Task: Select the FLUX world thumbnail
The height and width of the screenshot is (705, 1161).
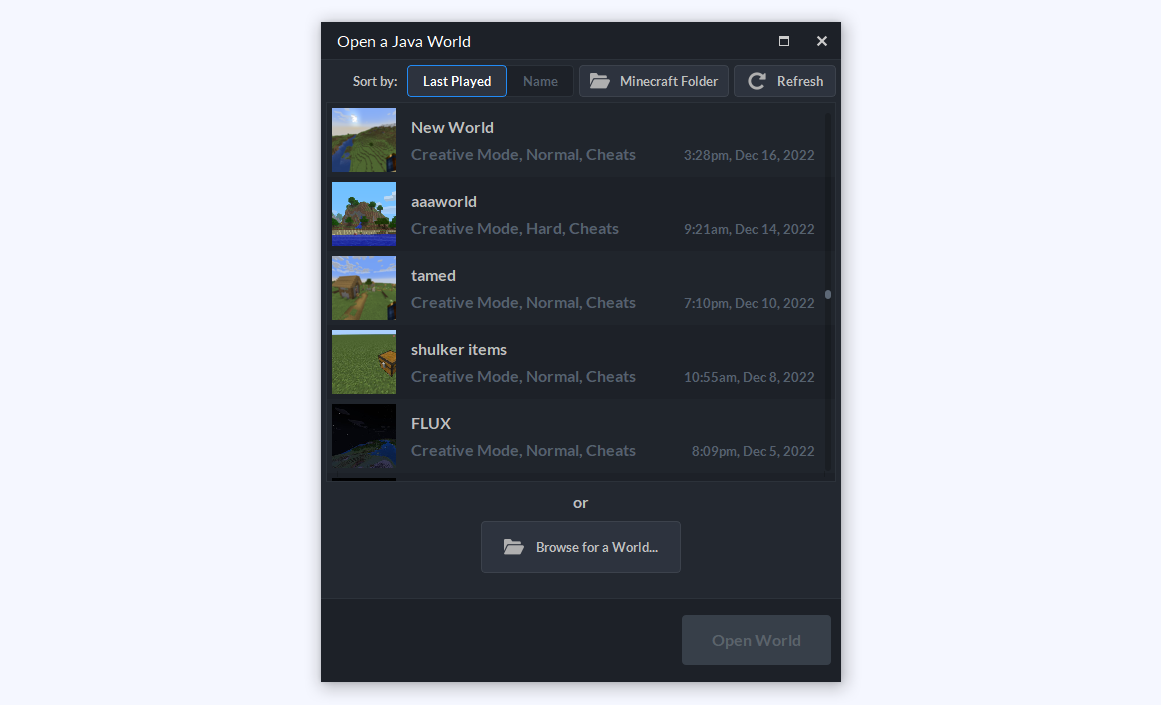Action: pyautogui.click(x=364, y=436)
